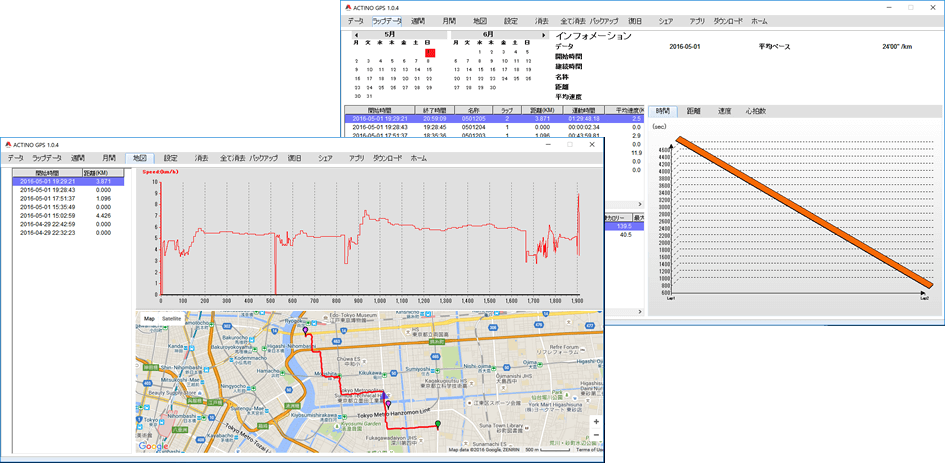The height and width of the screenshot is (463, 945).
Task: Click the orange line in the time chart
Action: 806,213
